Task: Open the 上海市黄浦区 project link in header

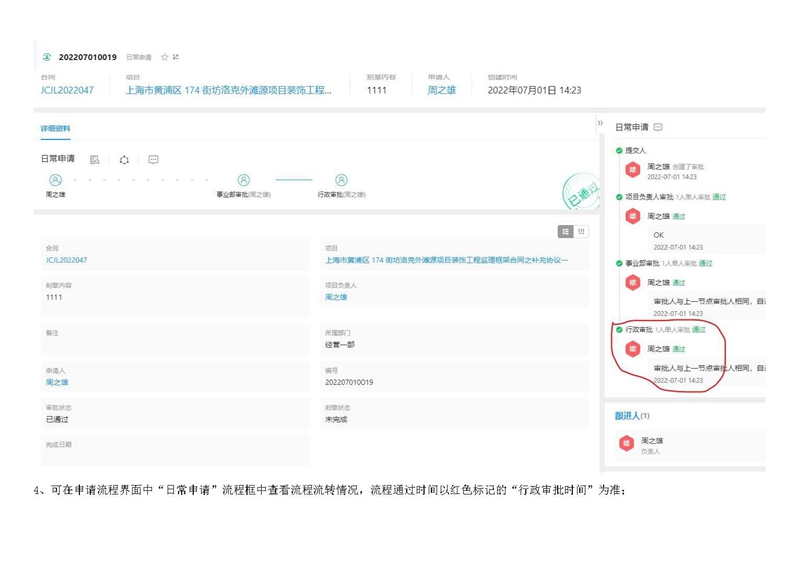Action: (228, 90)
